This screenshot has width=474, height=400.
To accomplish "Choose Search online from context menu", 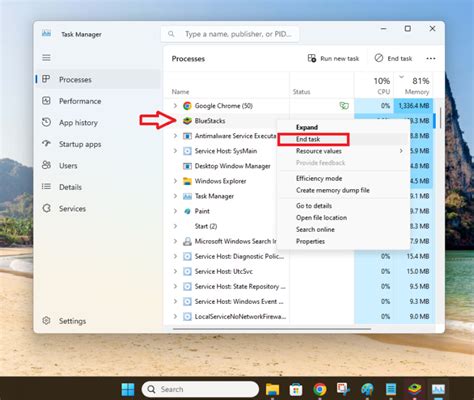I will click(343, 229).
